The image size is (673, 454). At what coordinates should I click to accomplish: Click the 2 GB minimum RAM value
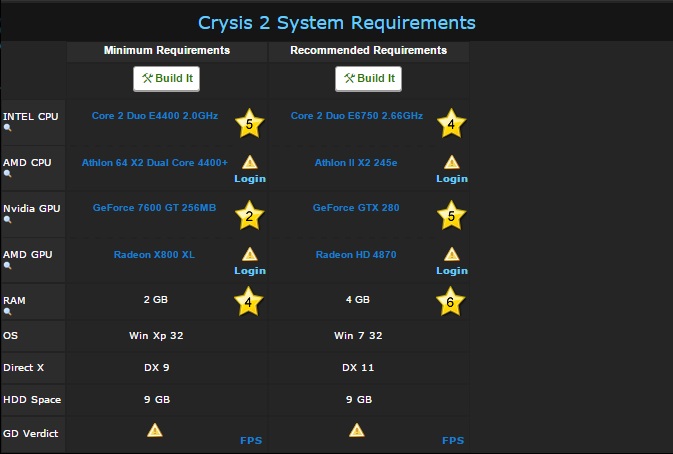(155, 300)
